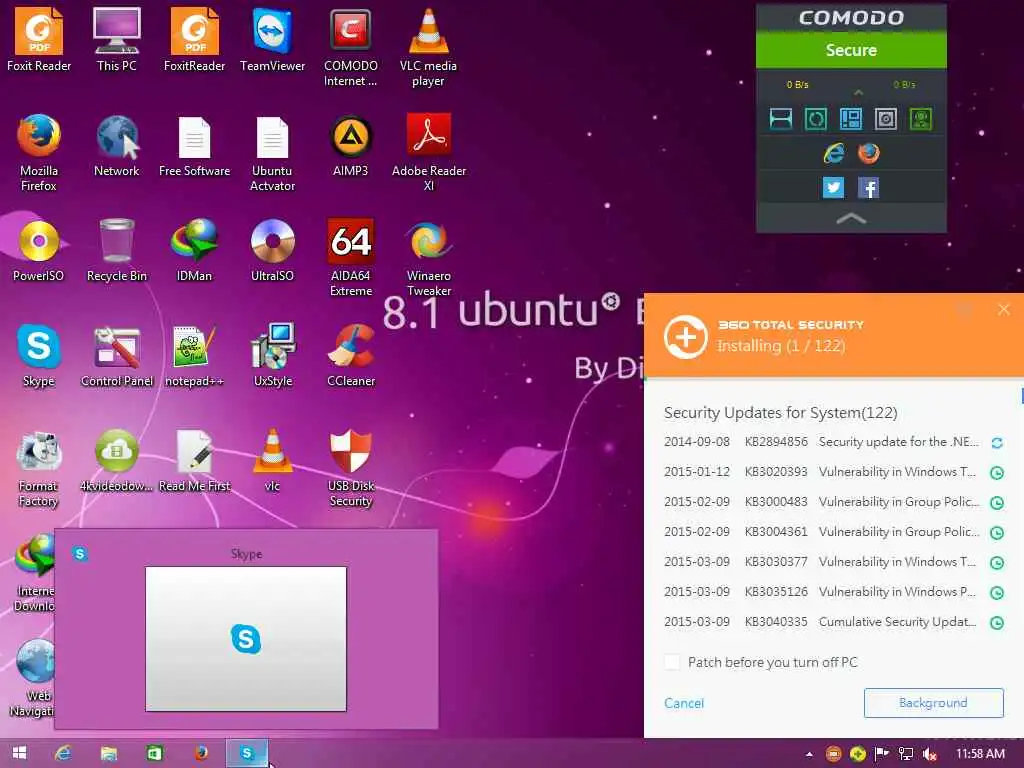This screenshot has width=1024, height=768.
Task: Open the Foxit Reader desktop icon
Action: click(x=39, y=39)
